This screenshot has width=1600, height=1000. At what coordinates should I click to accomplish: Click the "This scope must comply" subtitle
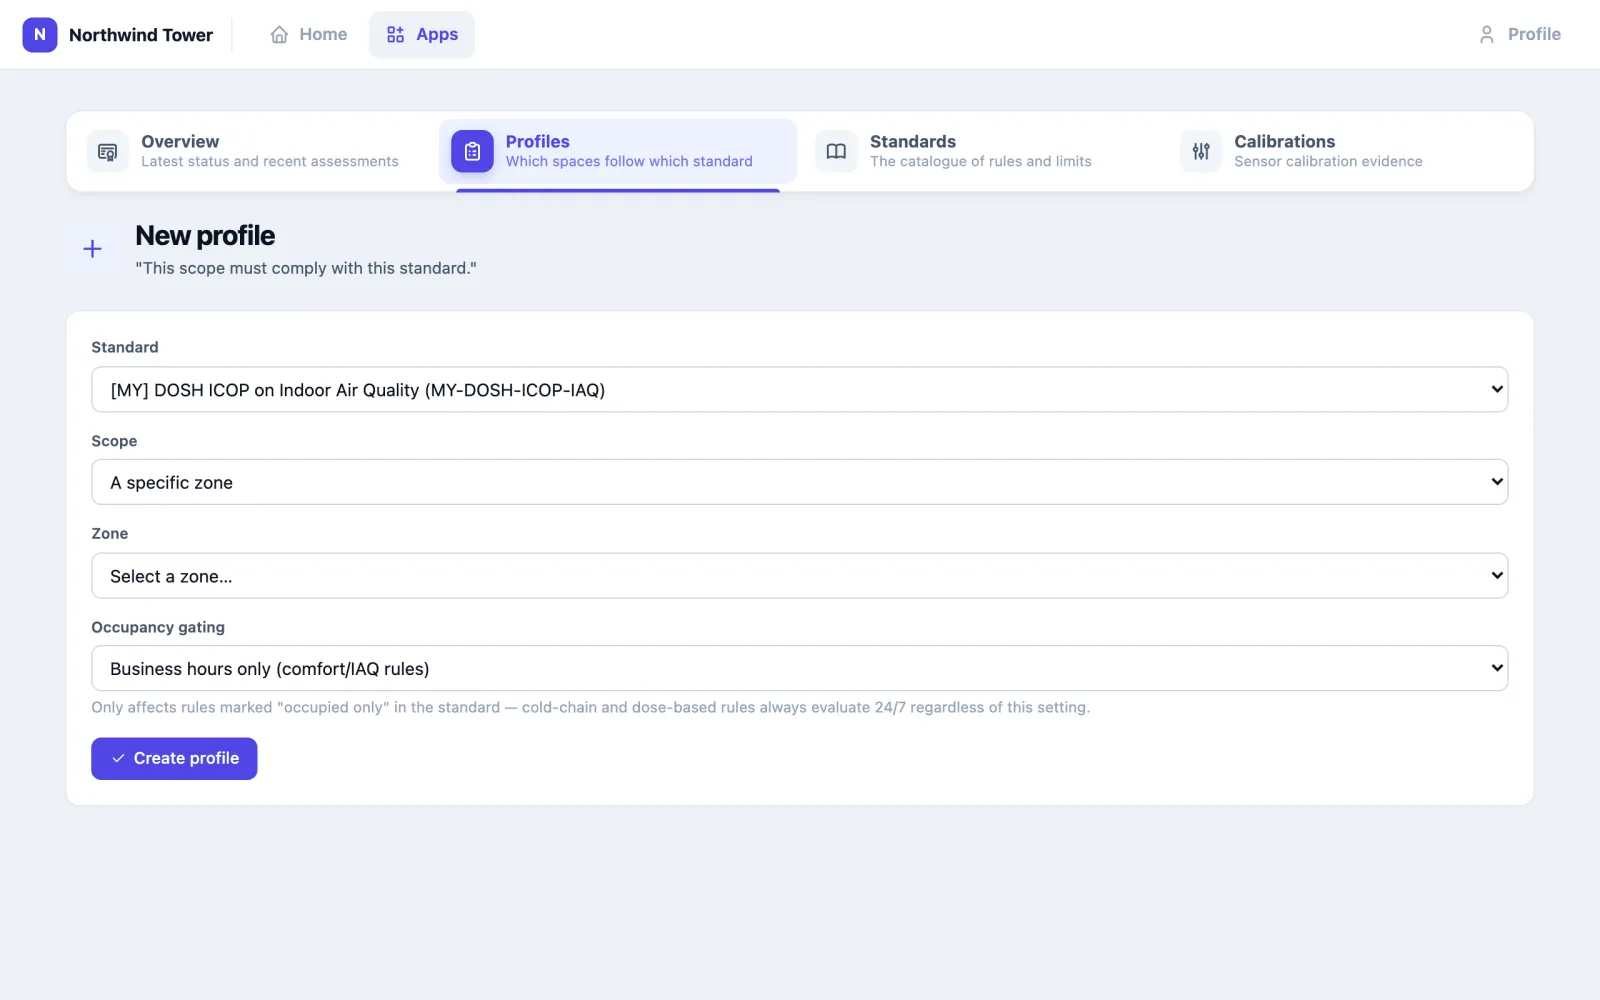click(306, 268)
